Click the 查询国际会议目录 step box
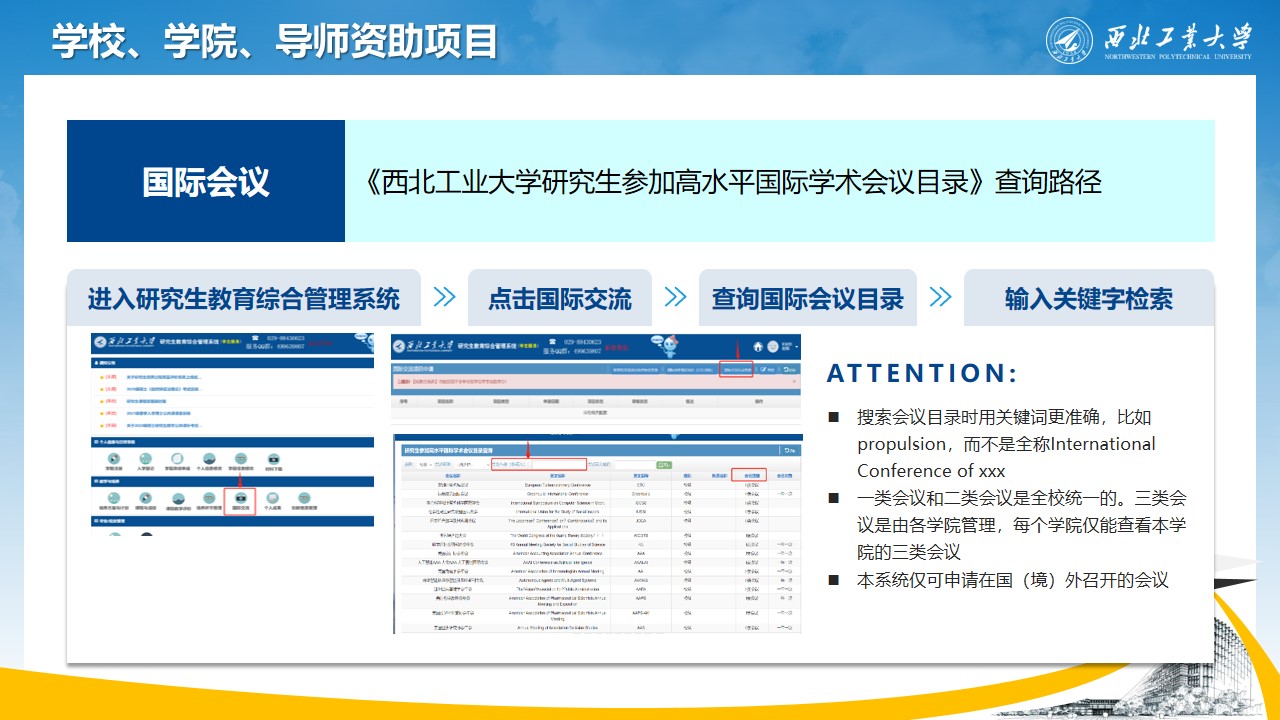This screenshot has height=720, width=1280. [x=807, y=297]
